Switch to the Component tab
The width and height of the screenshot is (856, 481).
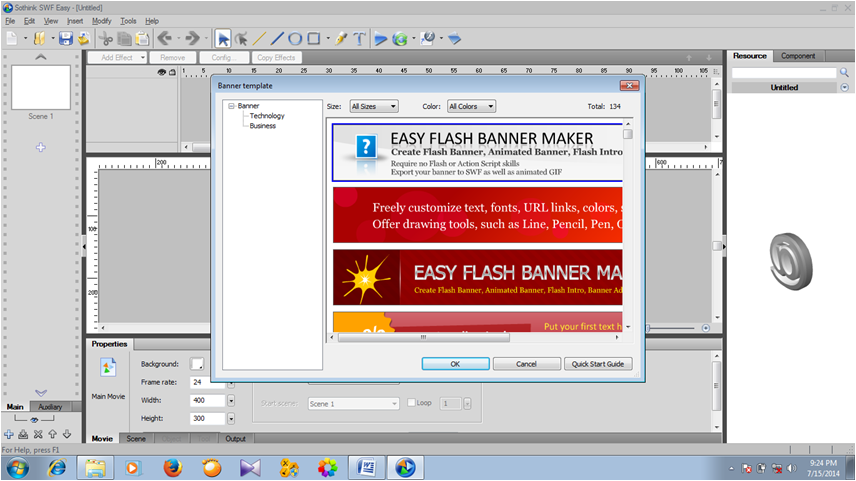797,56
